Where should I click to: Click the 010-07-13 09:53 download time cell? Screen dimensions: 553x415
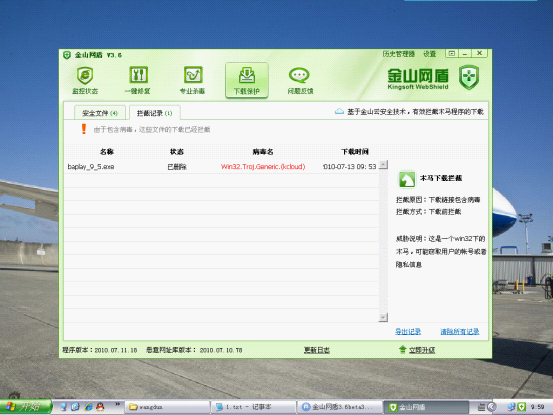tap(350, 167)
